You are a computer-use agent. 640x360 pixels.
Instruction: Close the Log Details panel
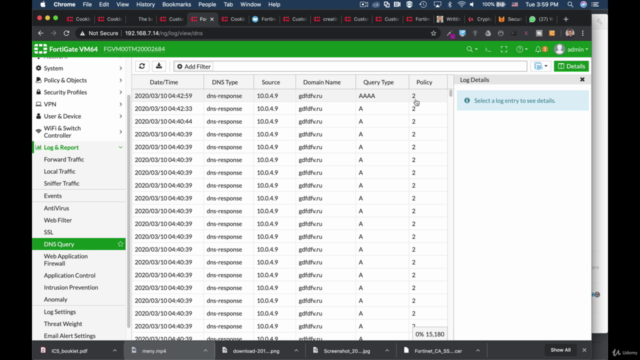tap(582, 80)
